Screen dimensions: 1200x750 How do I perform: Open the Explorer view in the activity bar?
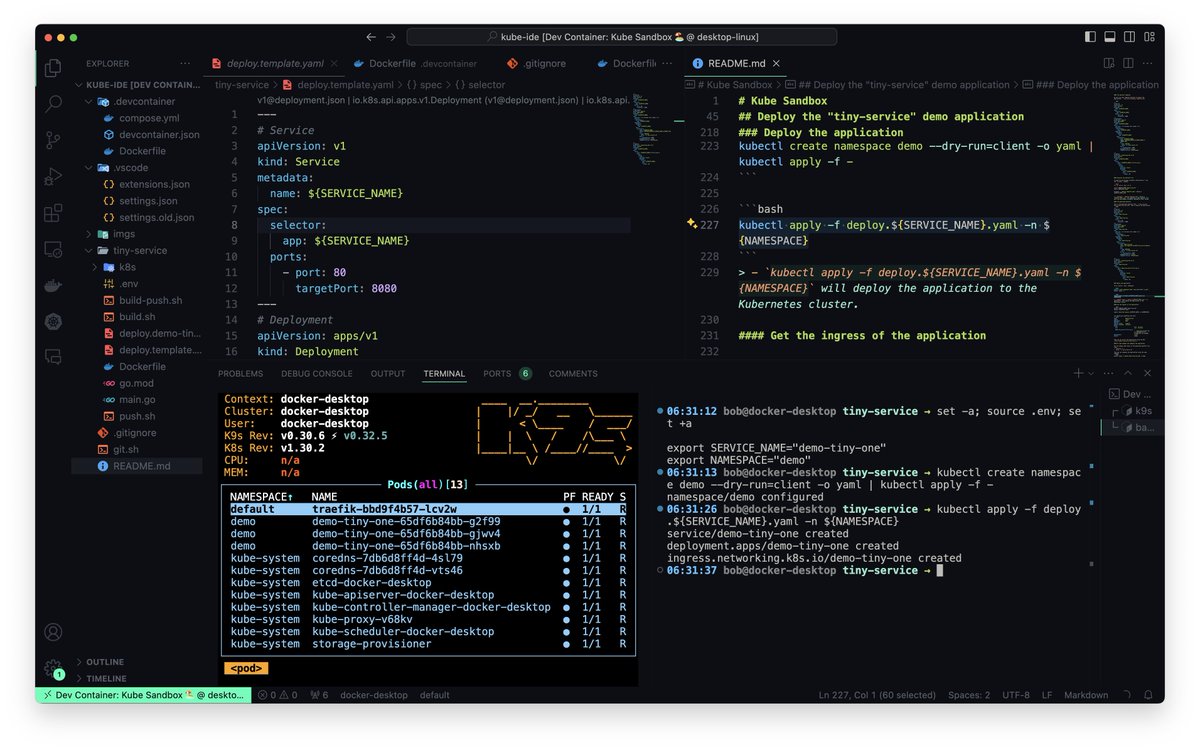[53, 68]
